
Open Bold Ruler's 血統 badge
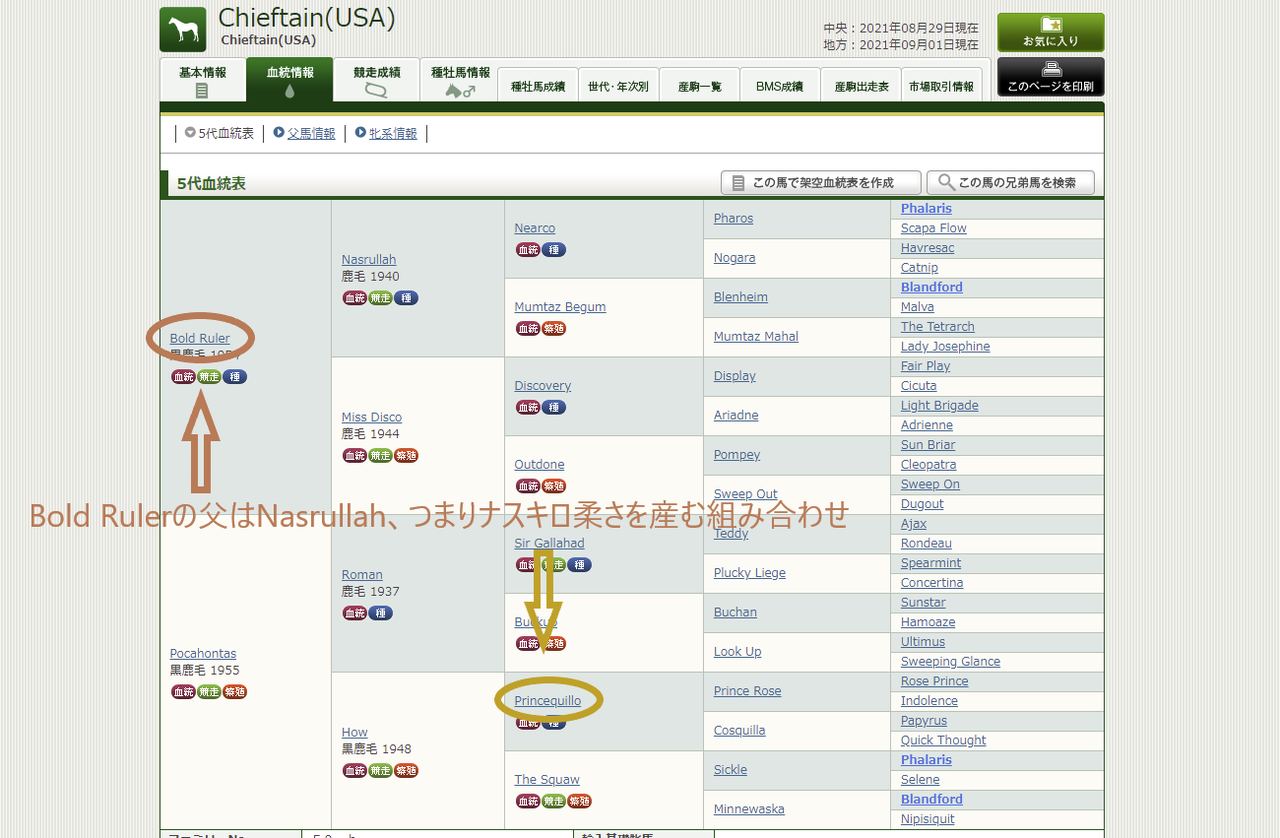tap(183, 377)
